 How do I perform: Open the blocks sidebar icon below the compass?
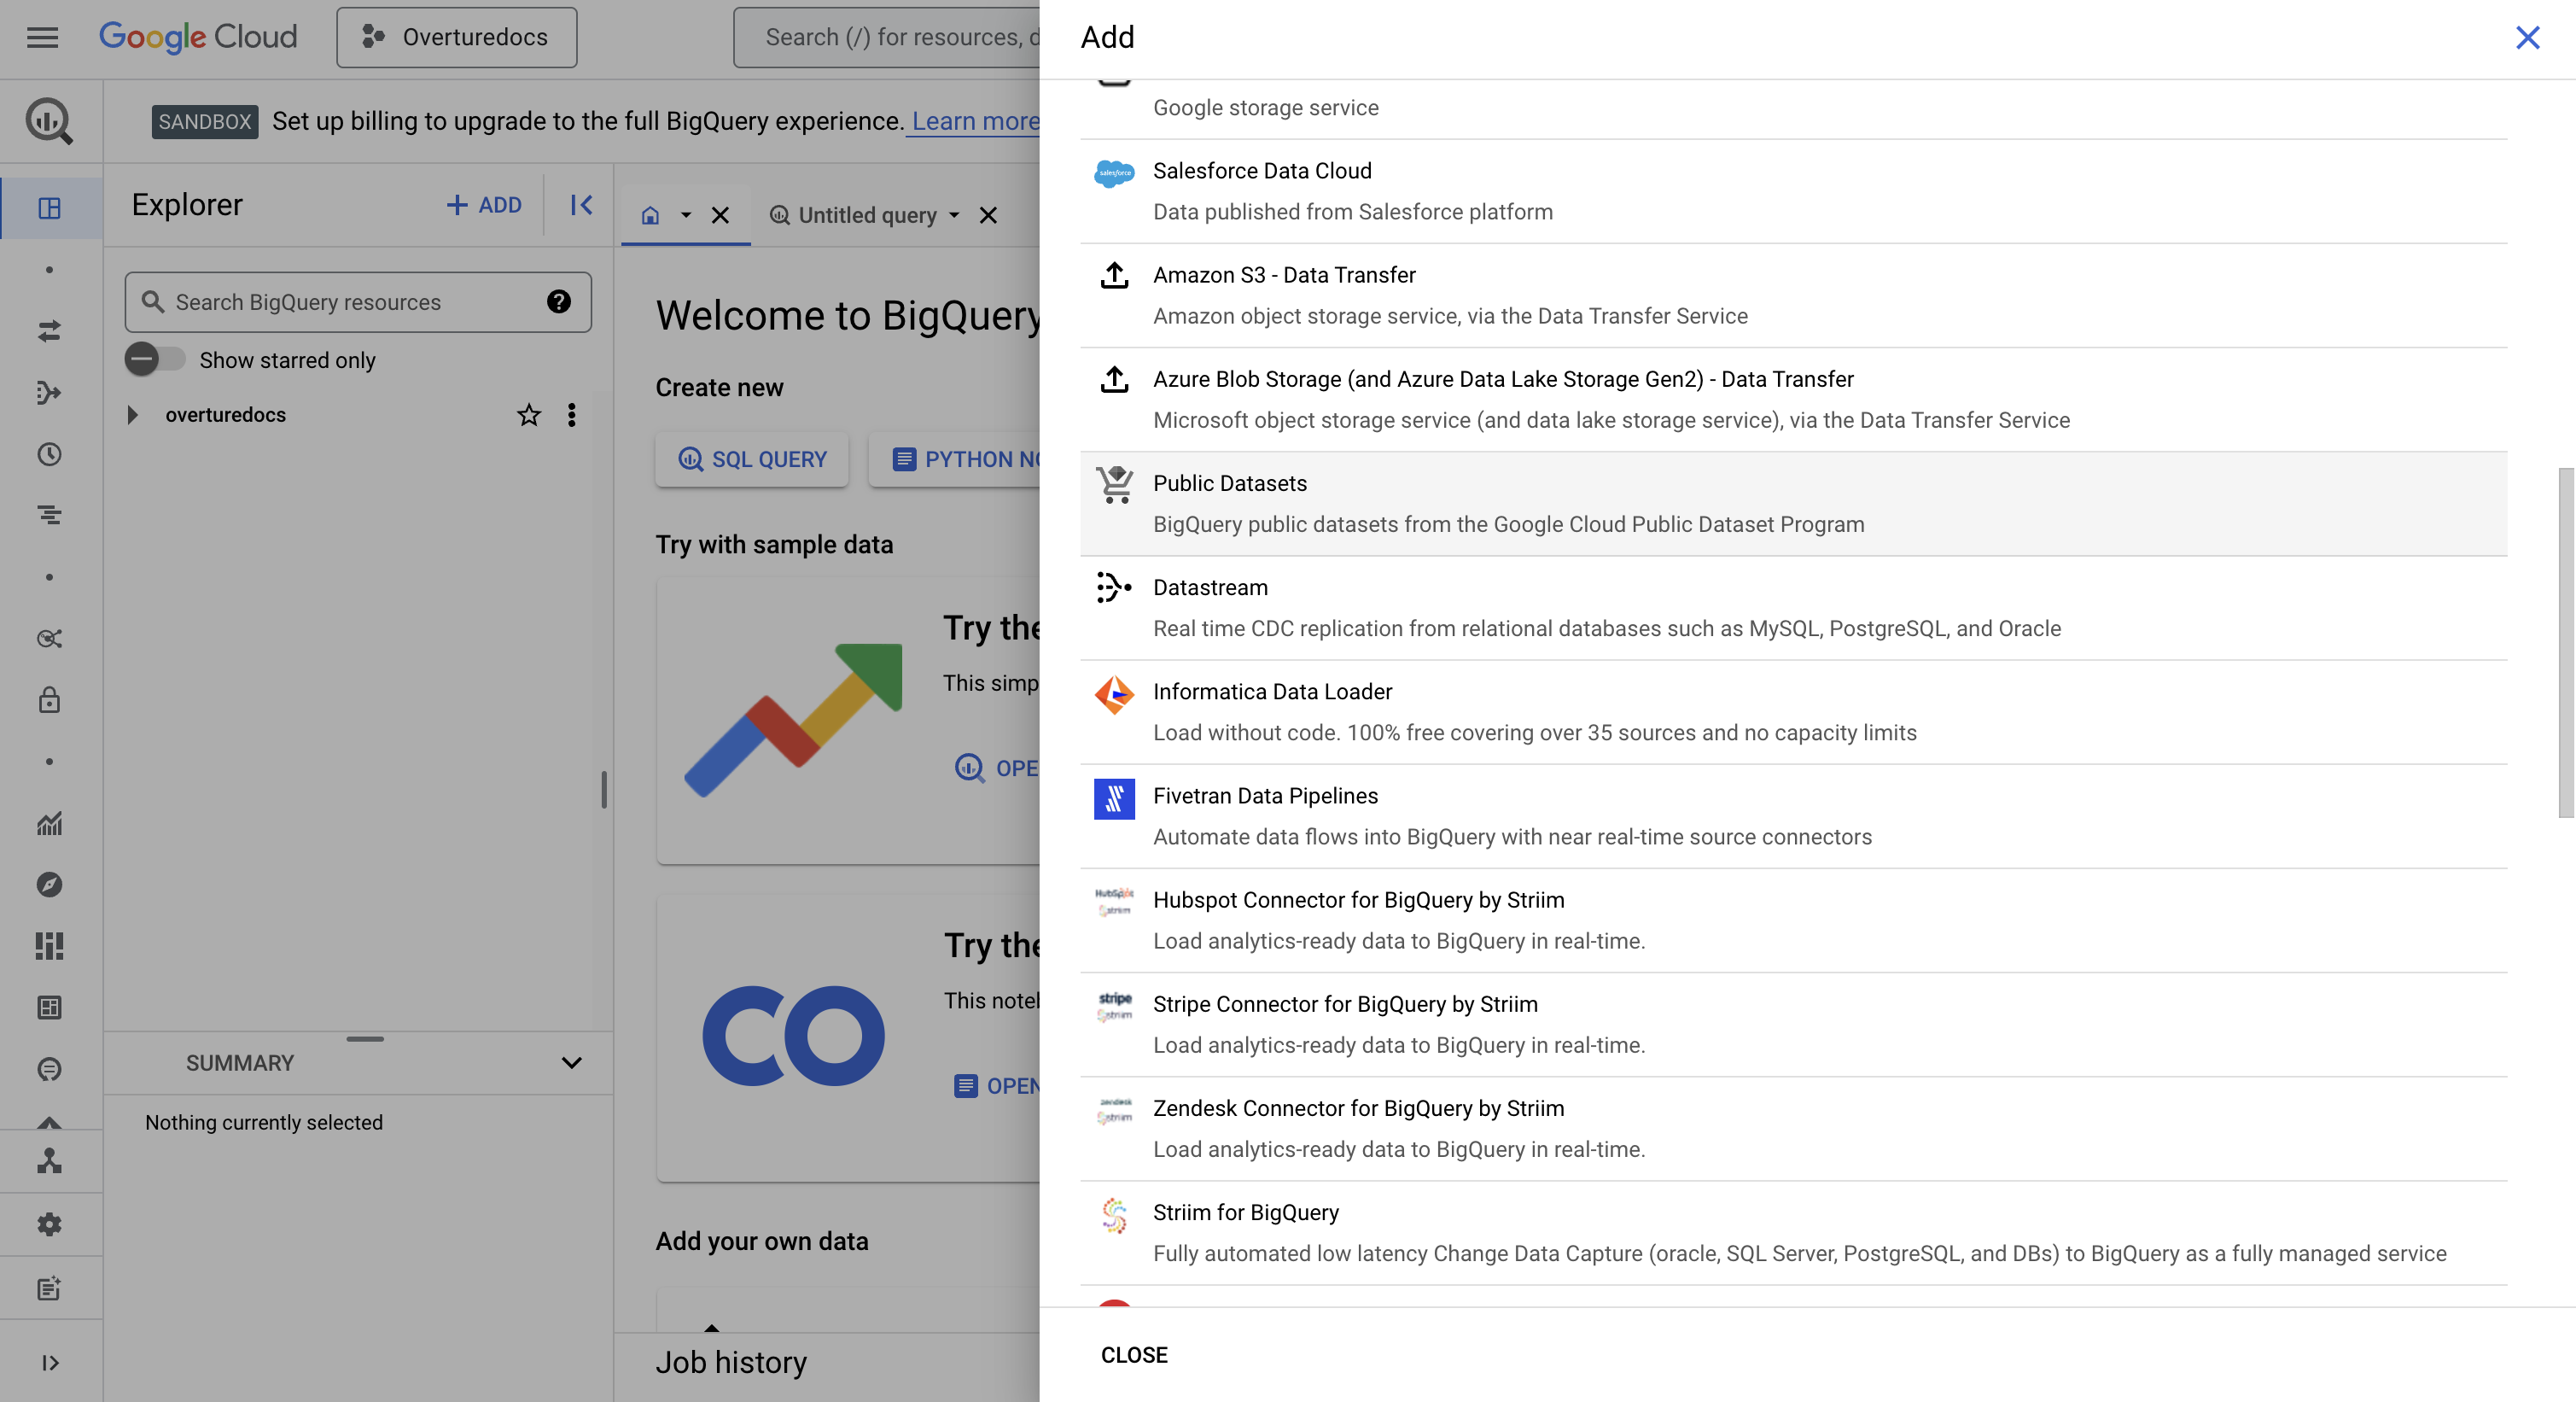tap(49, 946)
